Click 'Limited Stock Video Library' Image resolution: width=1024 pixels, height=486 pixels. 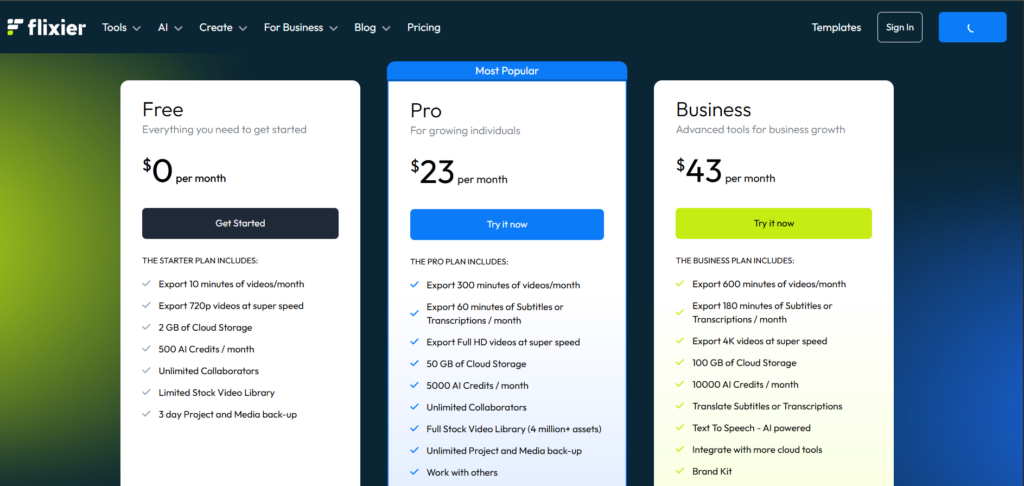point(217,393)
